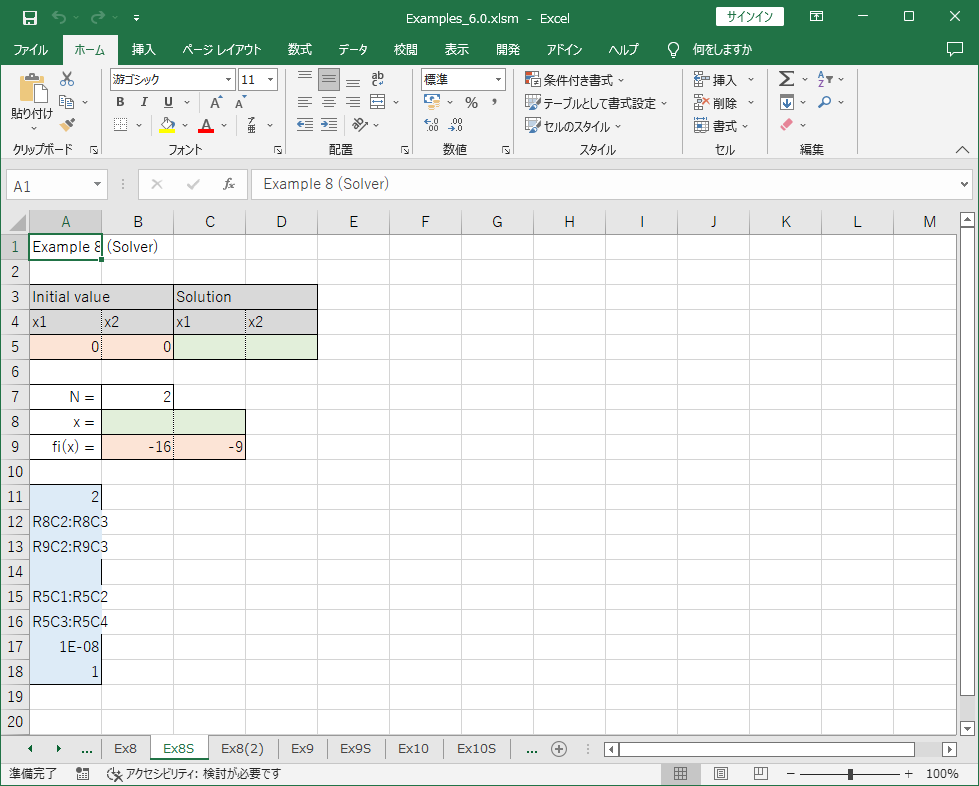Click the wrap text icon

pos(378,79)
